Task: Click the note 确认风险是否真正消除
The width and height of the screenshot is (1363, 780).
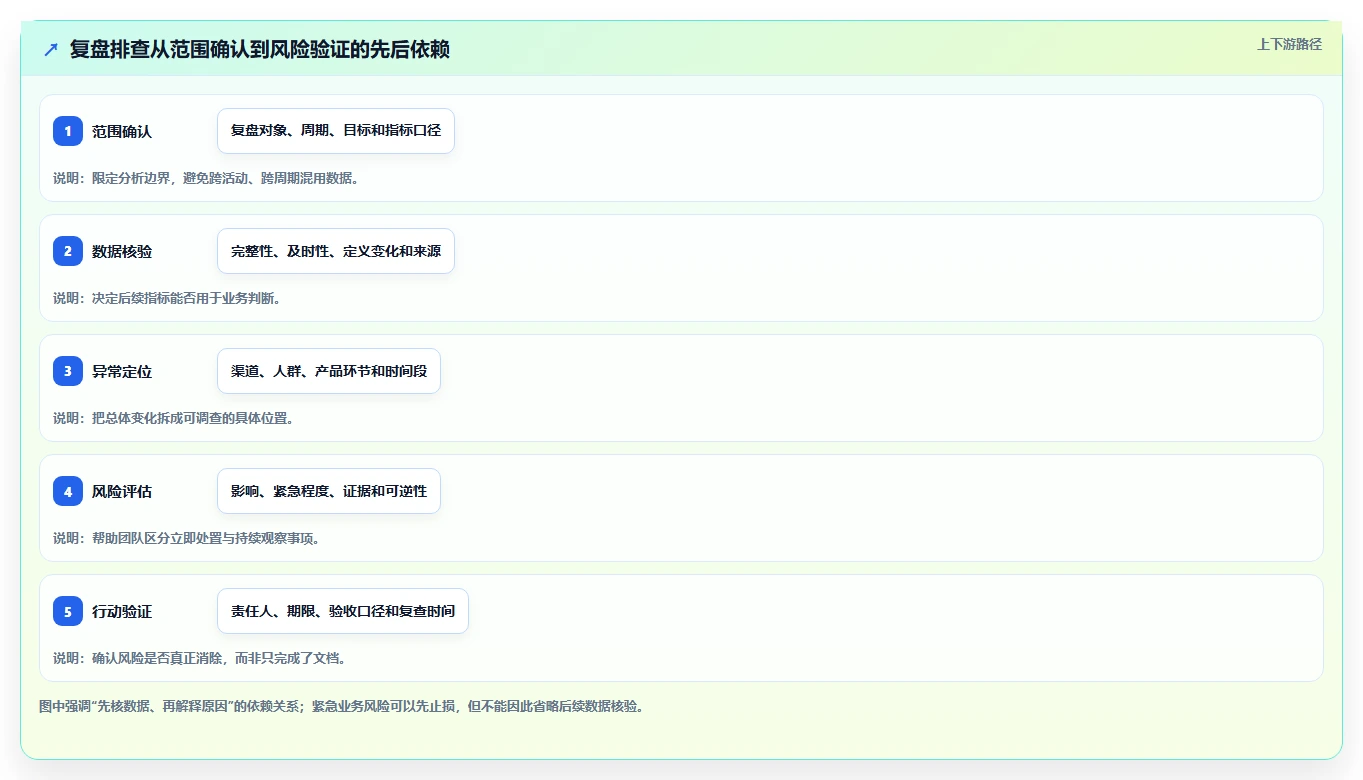Action: click(x=200, y=658)
